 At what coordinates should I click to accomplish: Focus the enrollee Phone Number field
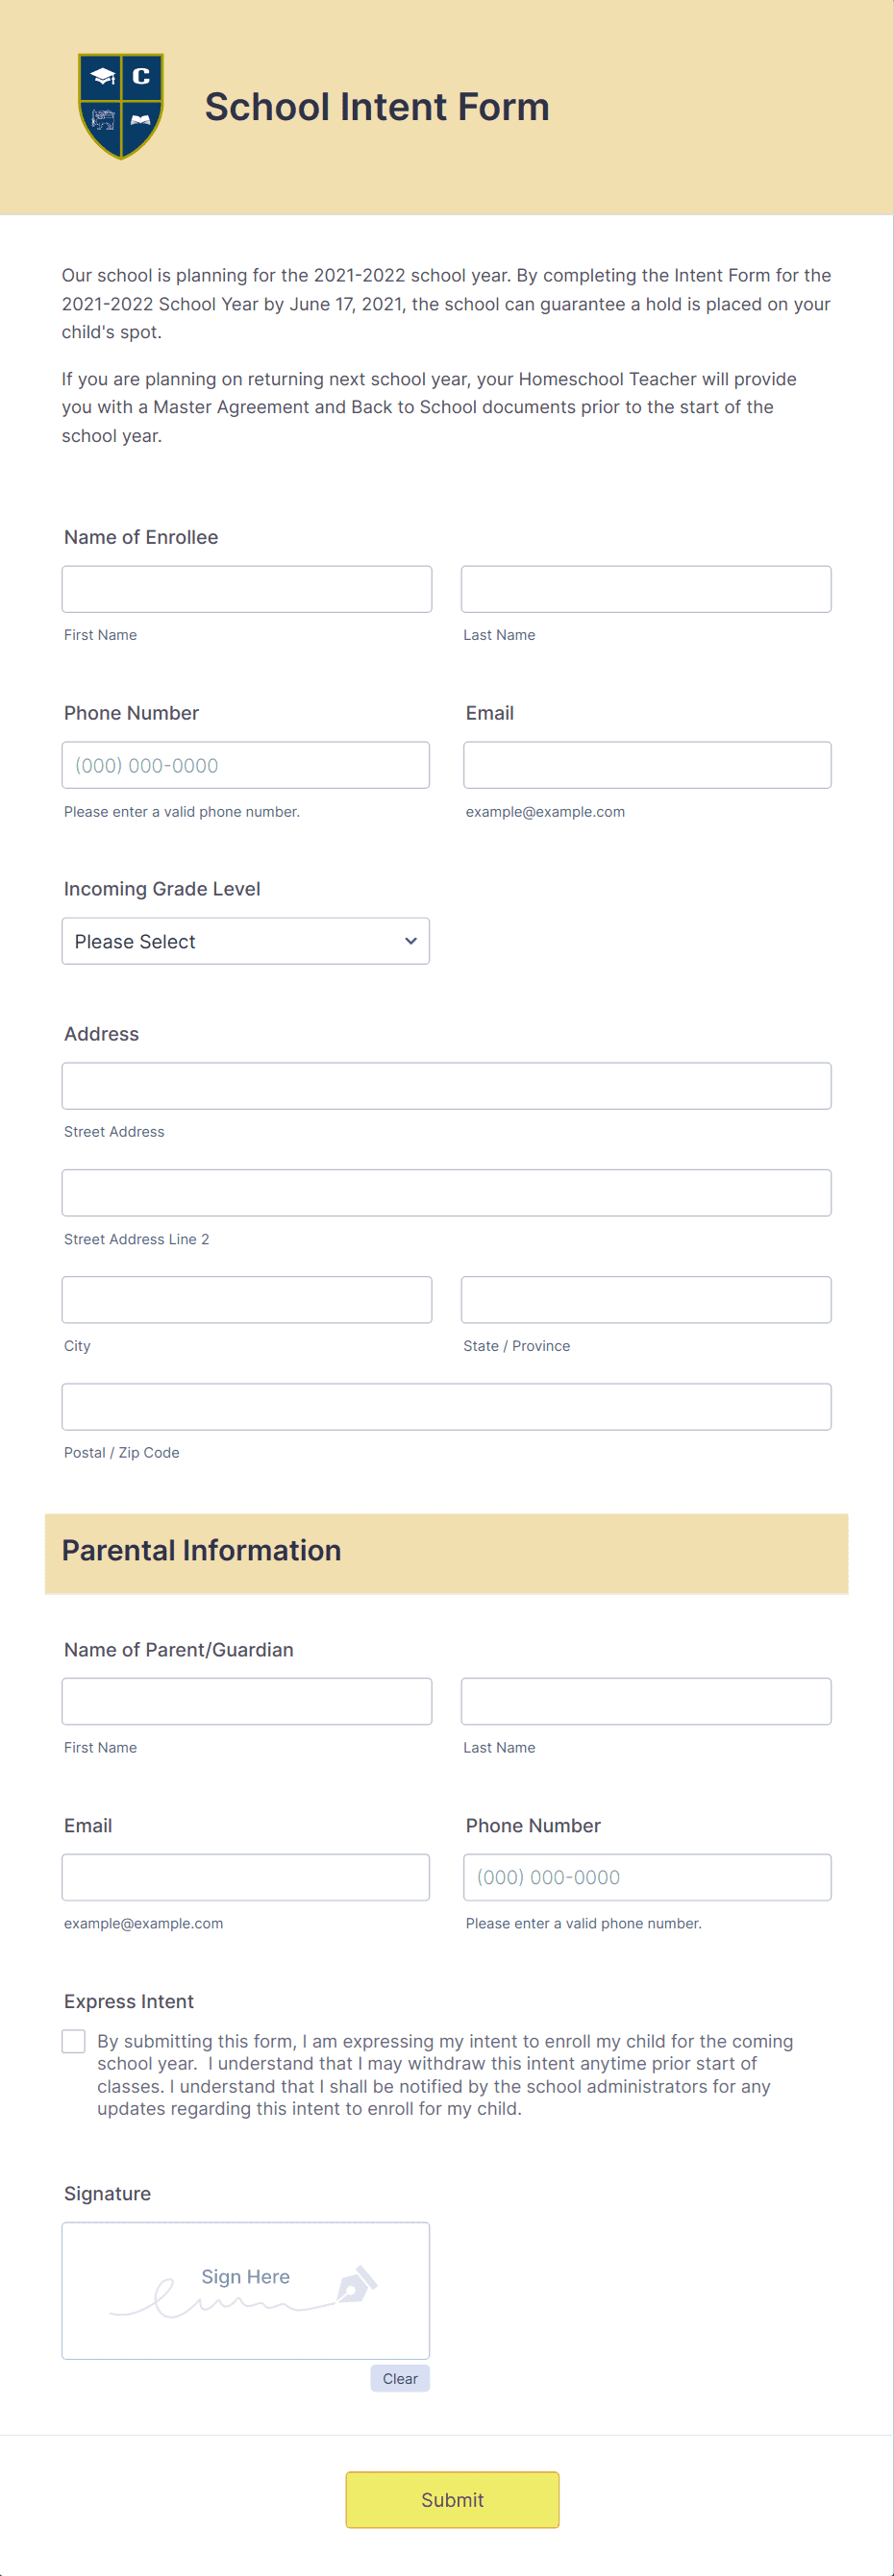(x=246, y=765)
